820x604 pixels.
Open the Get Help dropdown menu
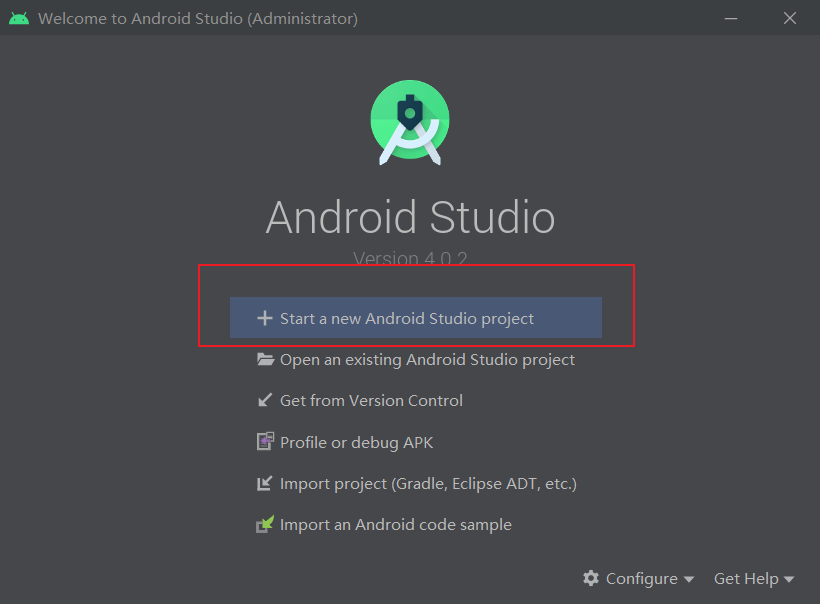click(746, 578)
